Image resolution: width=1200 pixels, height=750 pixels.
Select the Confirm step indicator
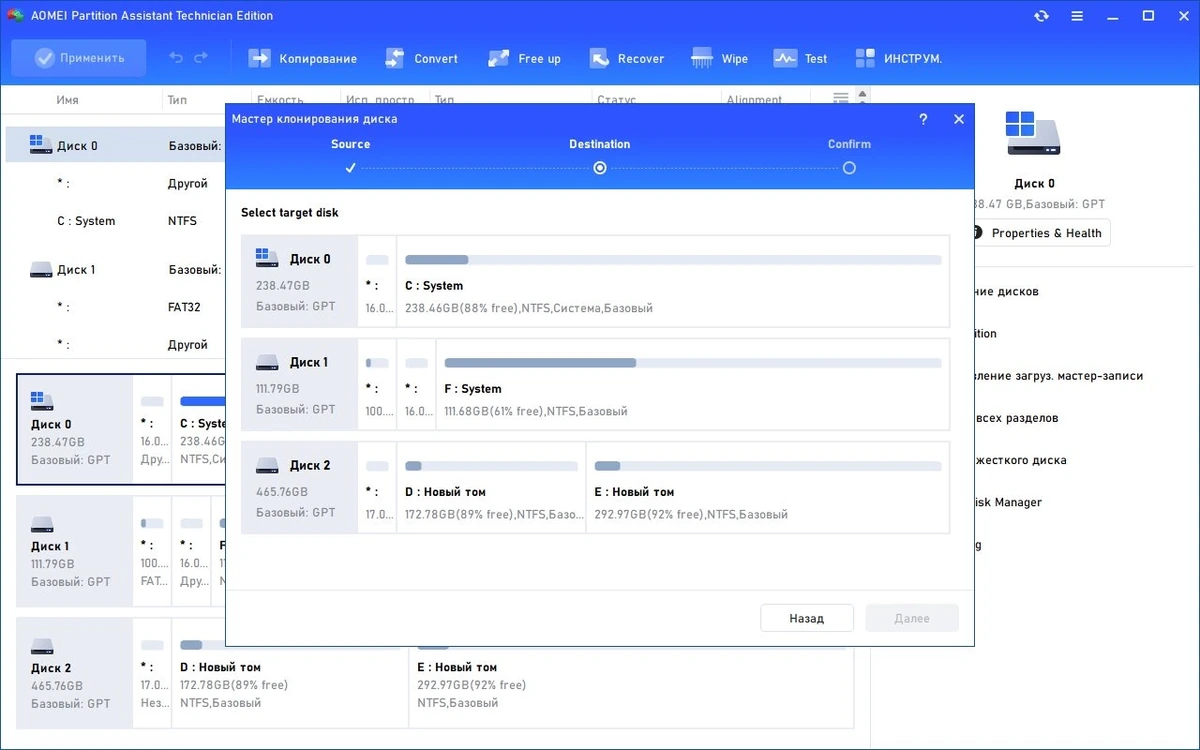(x=849, y=156)
